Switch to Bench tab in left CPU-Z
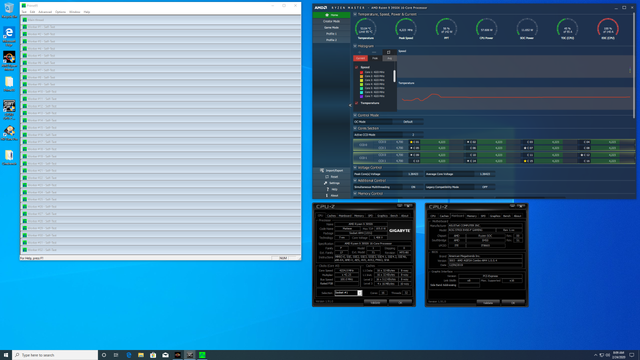The width and height of the screenshot is (640, 360). 394,216
